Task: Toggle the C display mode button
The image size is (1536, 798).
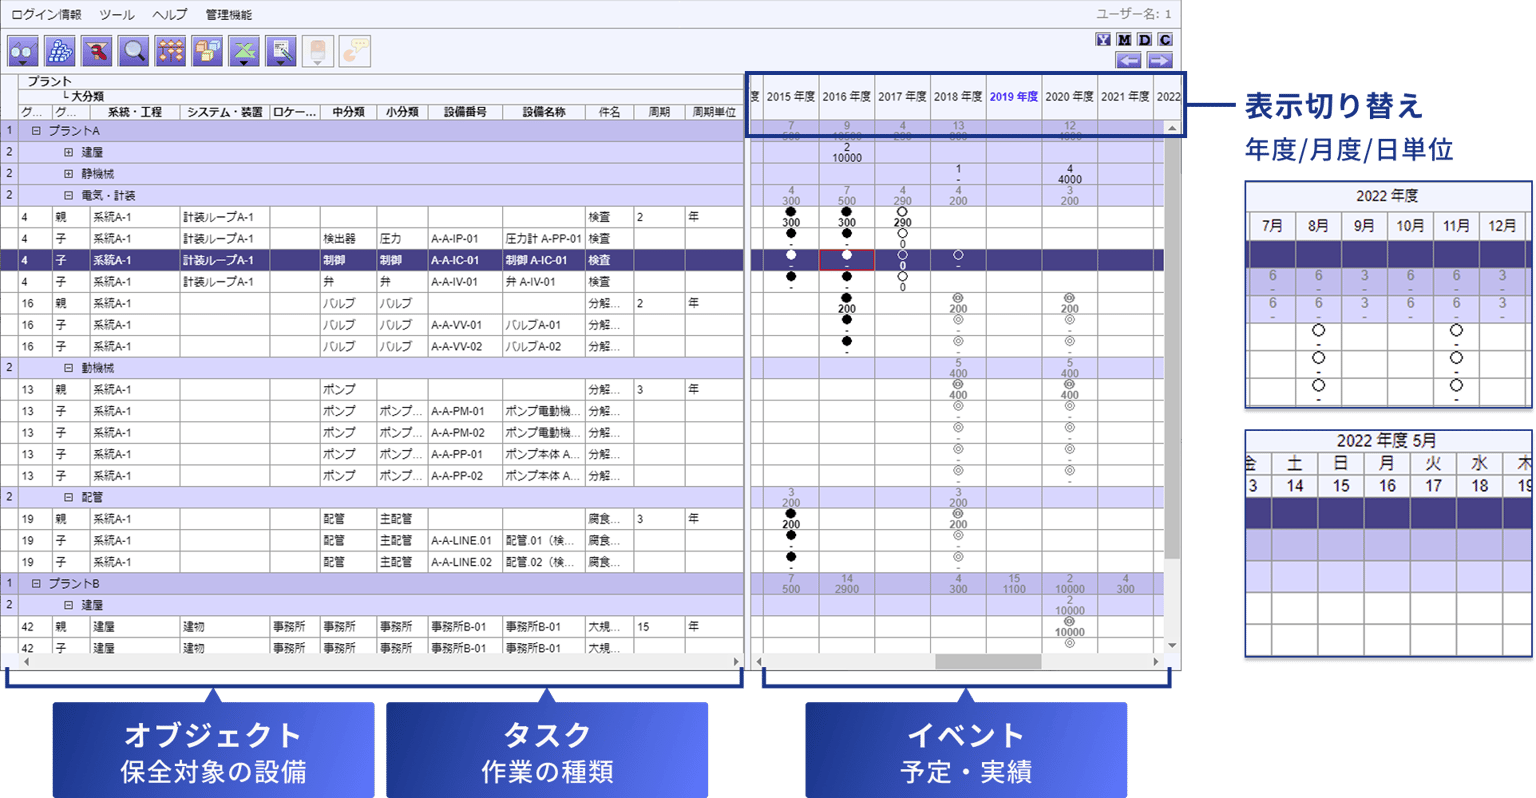Action: (1165, 40)
